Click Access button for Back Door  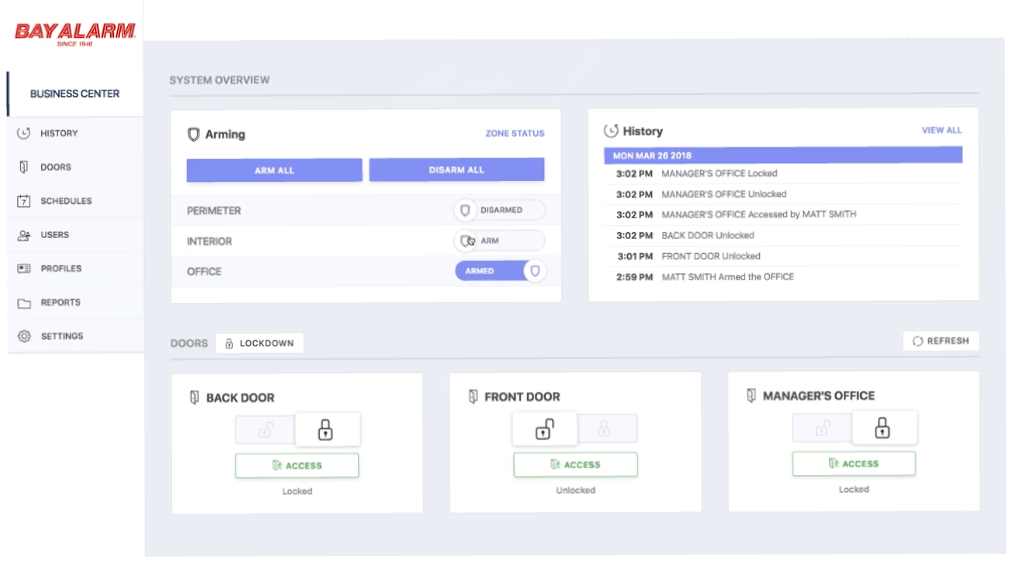pyautogui.click(x=297, y=465)
